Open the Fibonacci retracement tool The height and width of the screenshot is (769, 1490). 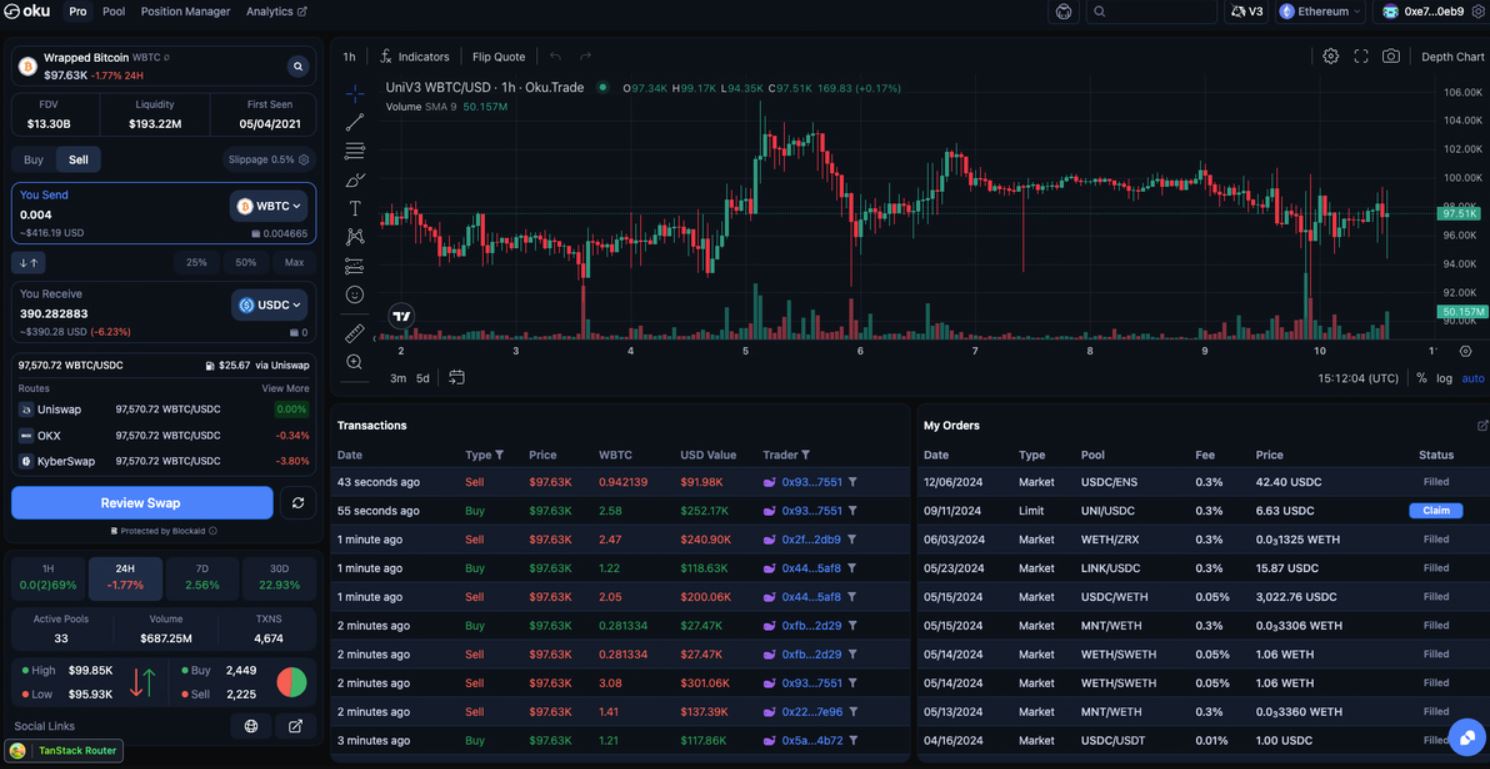(355, 151)
